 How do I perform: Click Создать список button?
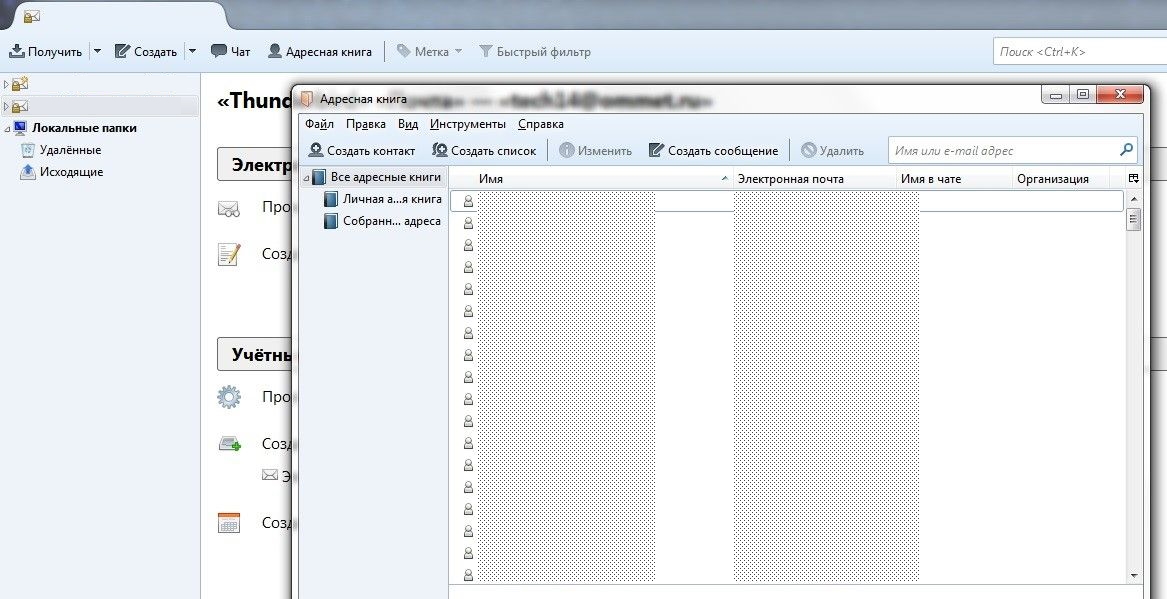[x=485, y=150]
